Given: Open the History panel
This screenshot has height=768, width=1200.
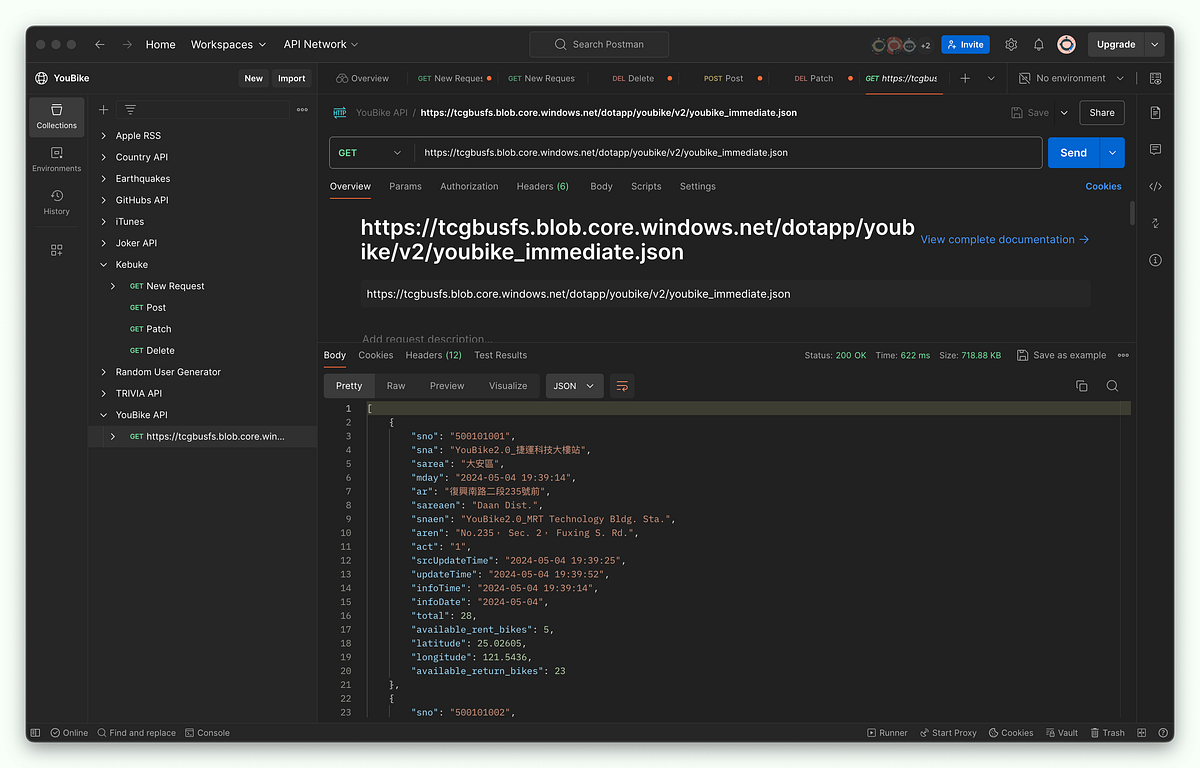Looking at the screenshot, I should (56, 200).
